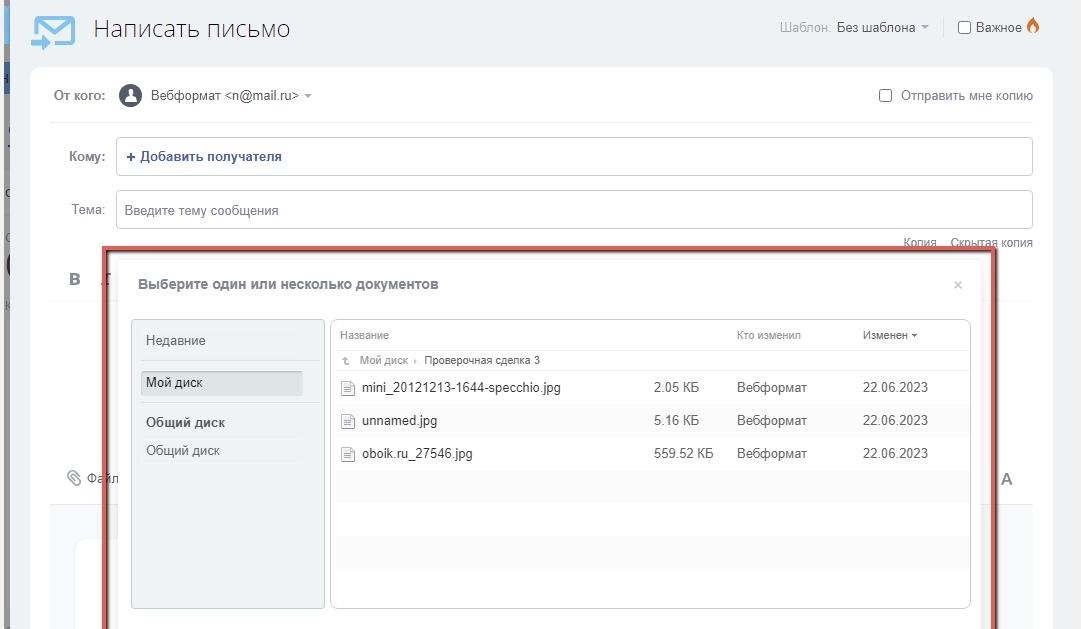Click Мой диск in the breadcrumb path
The image size is (1081, 629).
click(384, 361)
